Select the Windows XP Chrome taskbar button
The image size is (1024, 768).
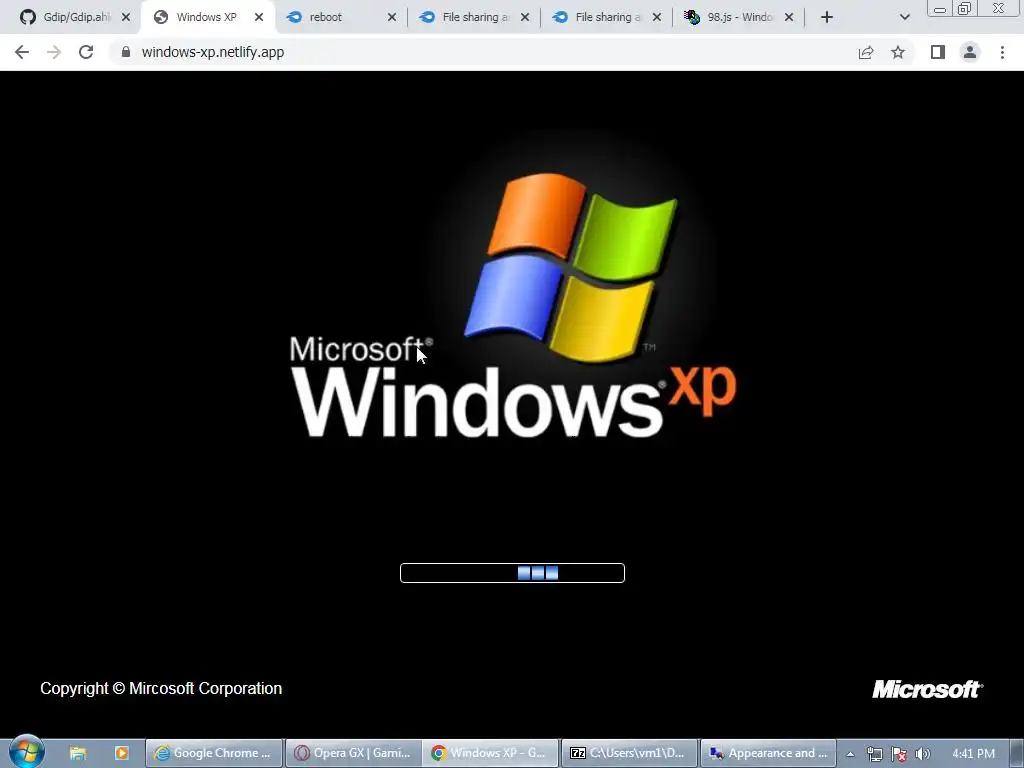tap(490, 753)
